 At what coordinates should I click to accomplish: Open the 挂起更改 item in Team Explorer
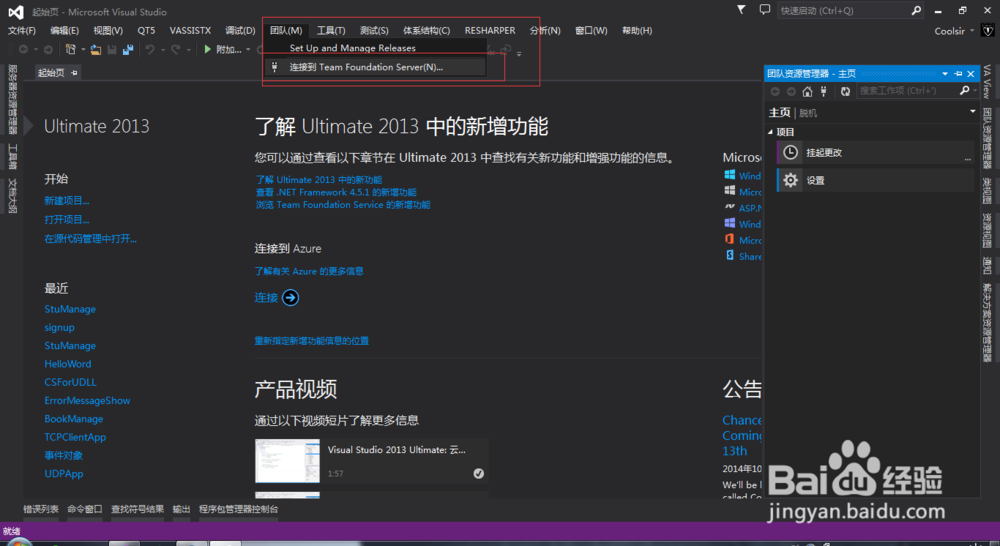coord(875,152)
